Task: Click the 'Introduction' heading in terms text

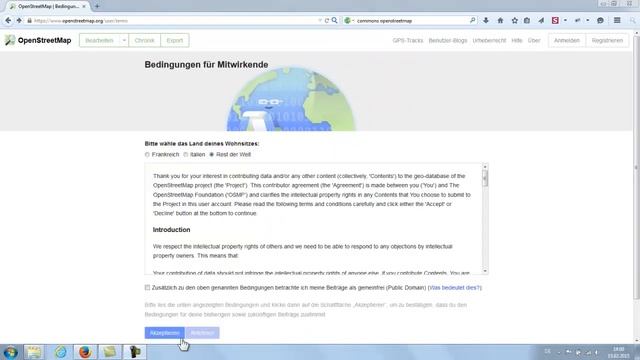Action: pos(171,230)
